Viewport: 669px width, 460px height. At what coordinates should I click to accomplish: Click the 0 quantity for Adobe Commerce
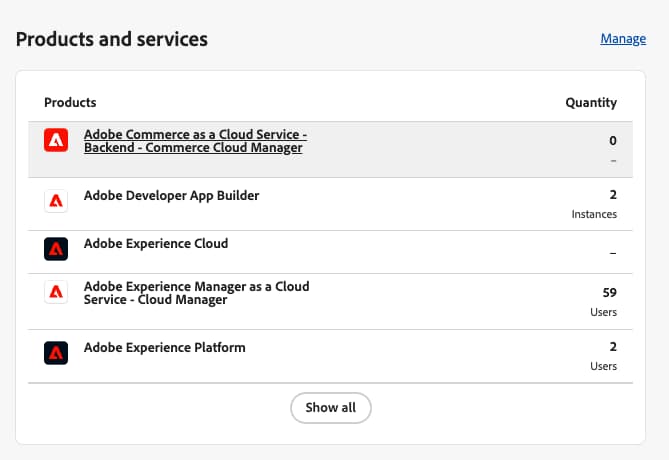tap(612, 141)
